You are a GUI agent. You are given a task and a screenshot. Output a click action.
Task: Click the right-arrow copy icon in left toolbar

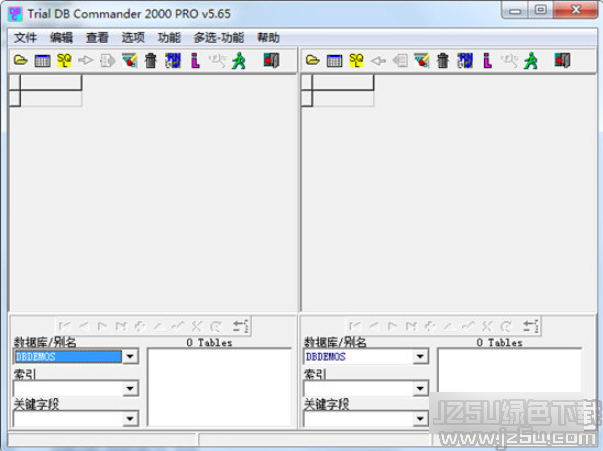[85, 61]
